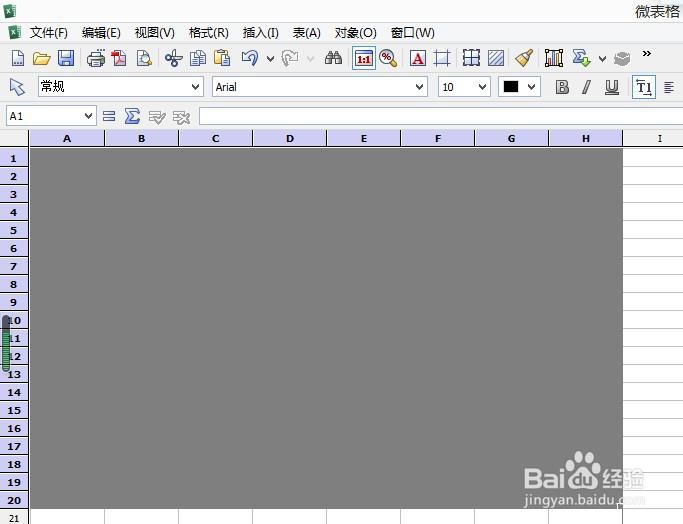Click the New document icon

(17, 58)
